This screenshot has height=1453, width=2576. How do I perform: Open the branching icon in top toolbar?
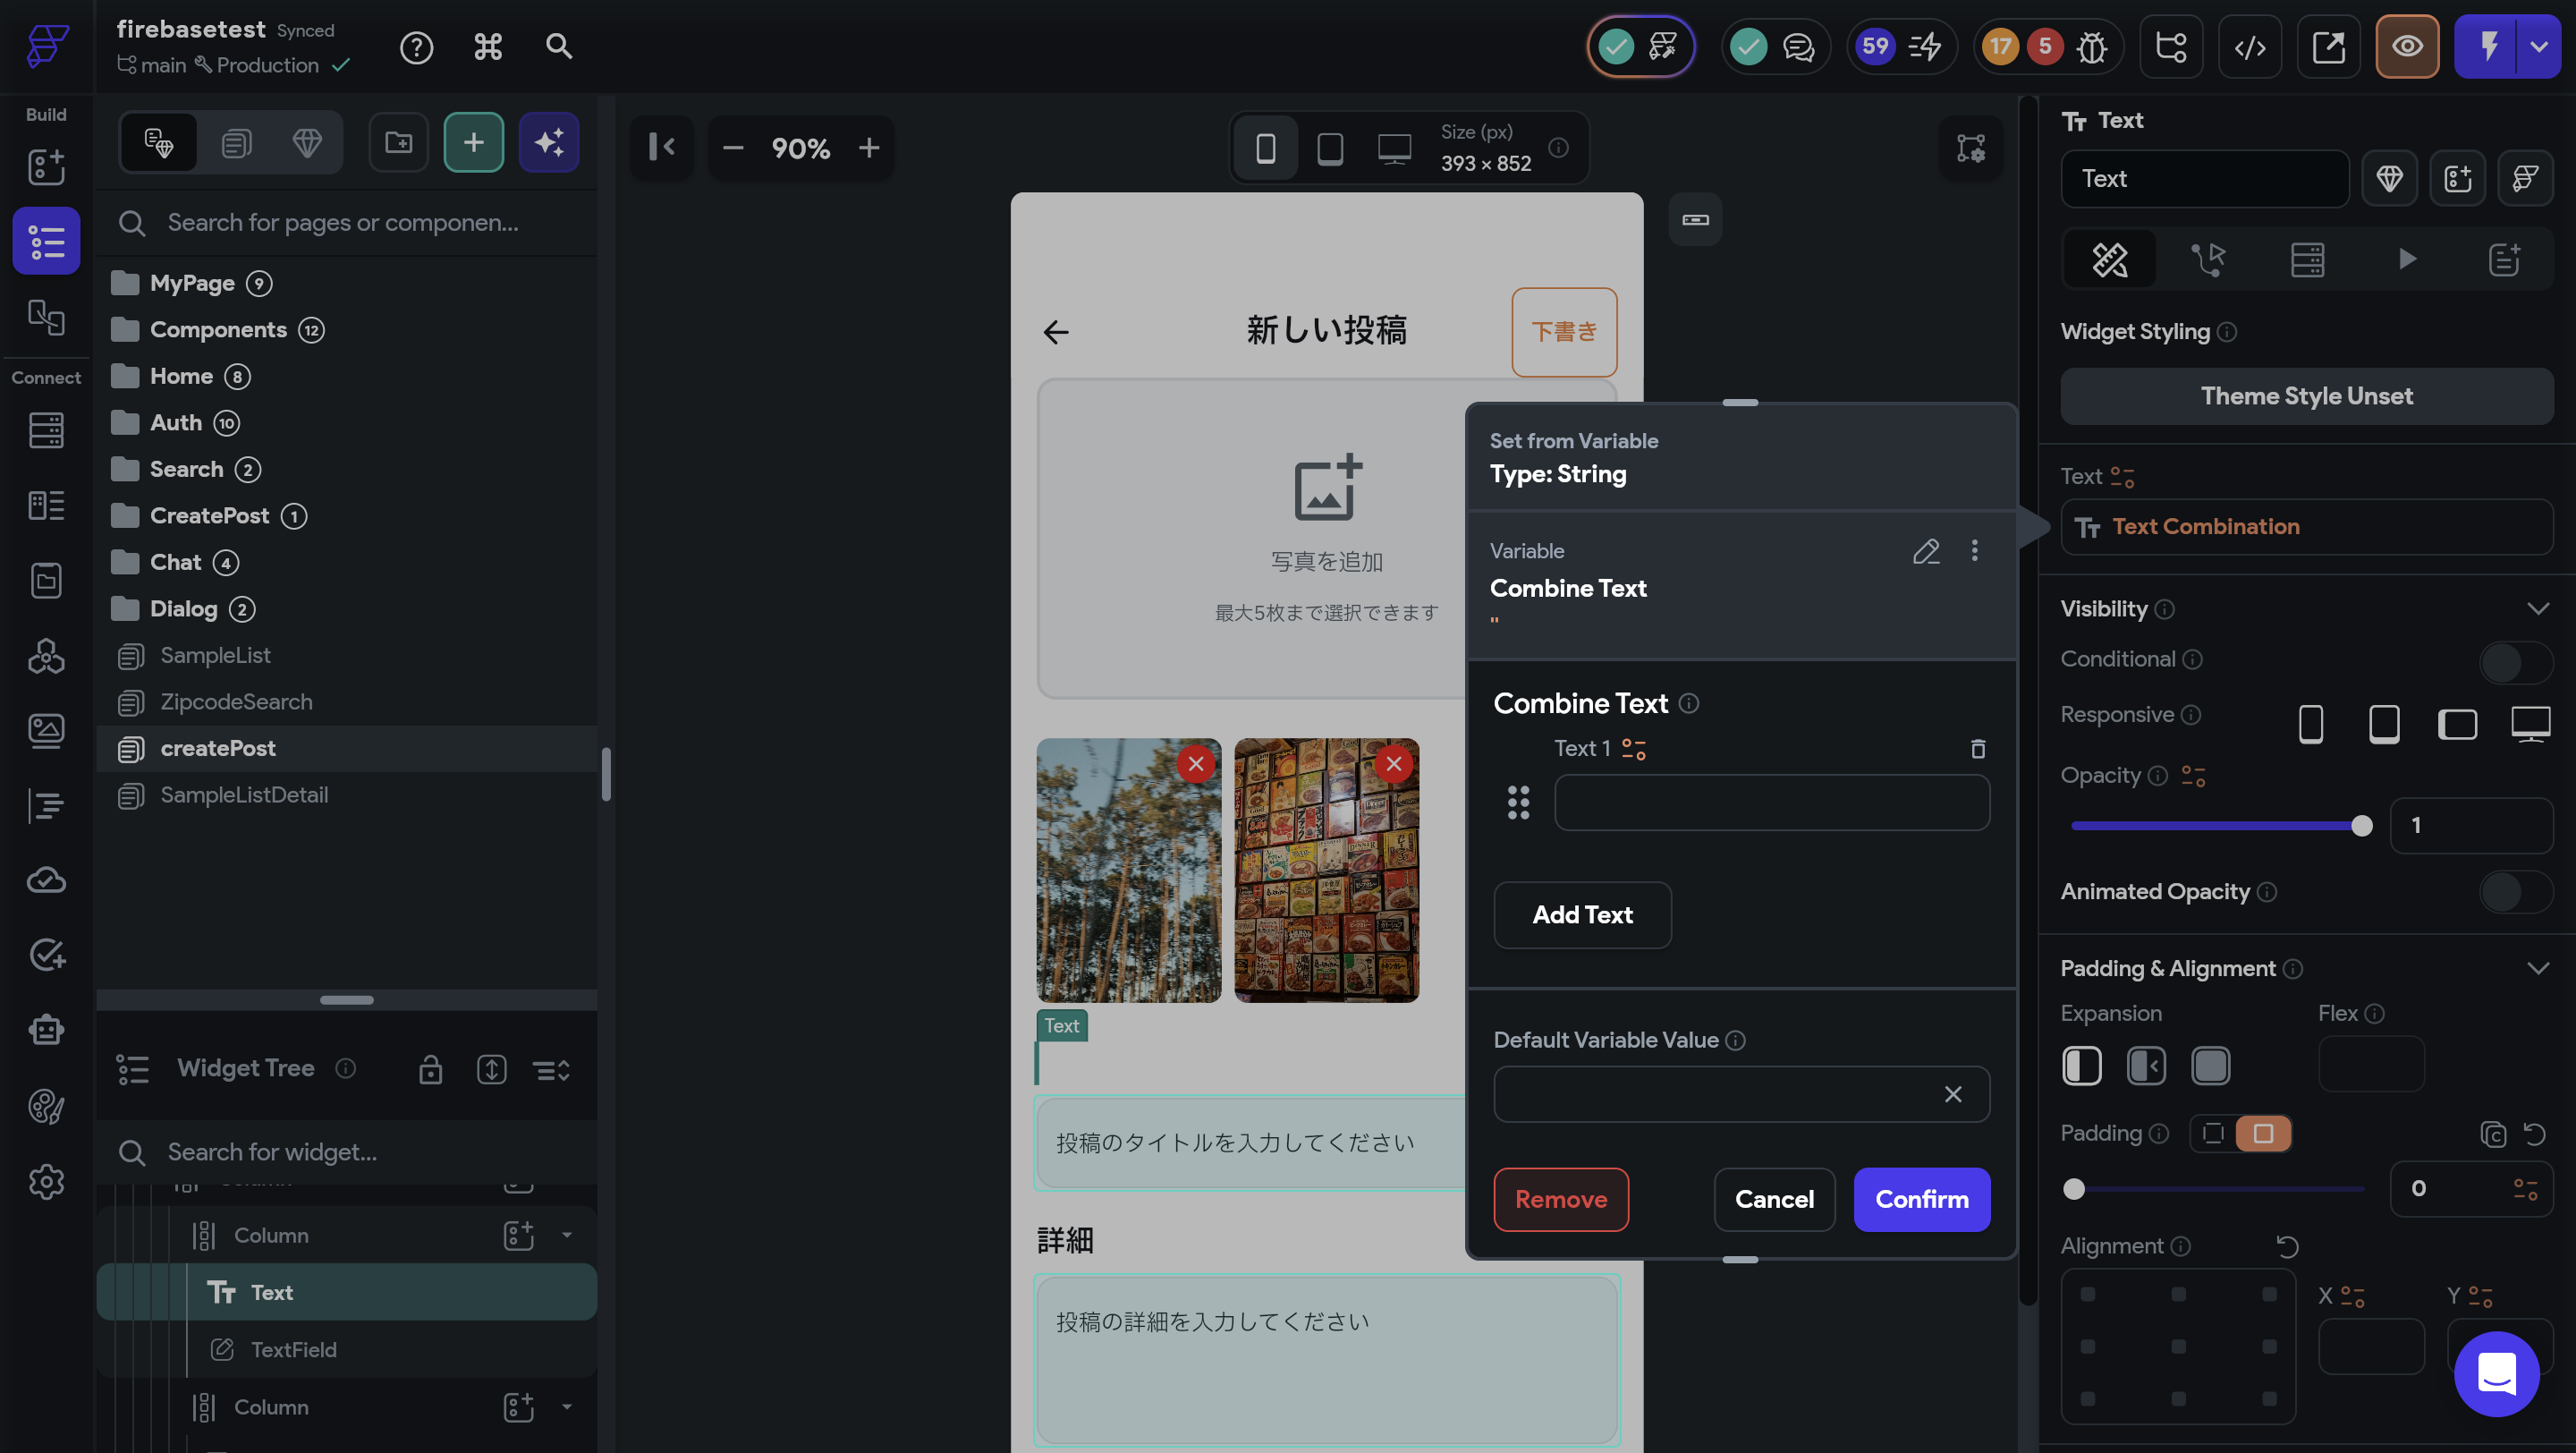tap(2171, 46)
